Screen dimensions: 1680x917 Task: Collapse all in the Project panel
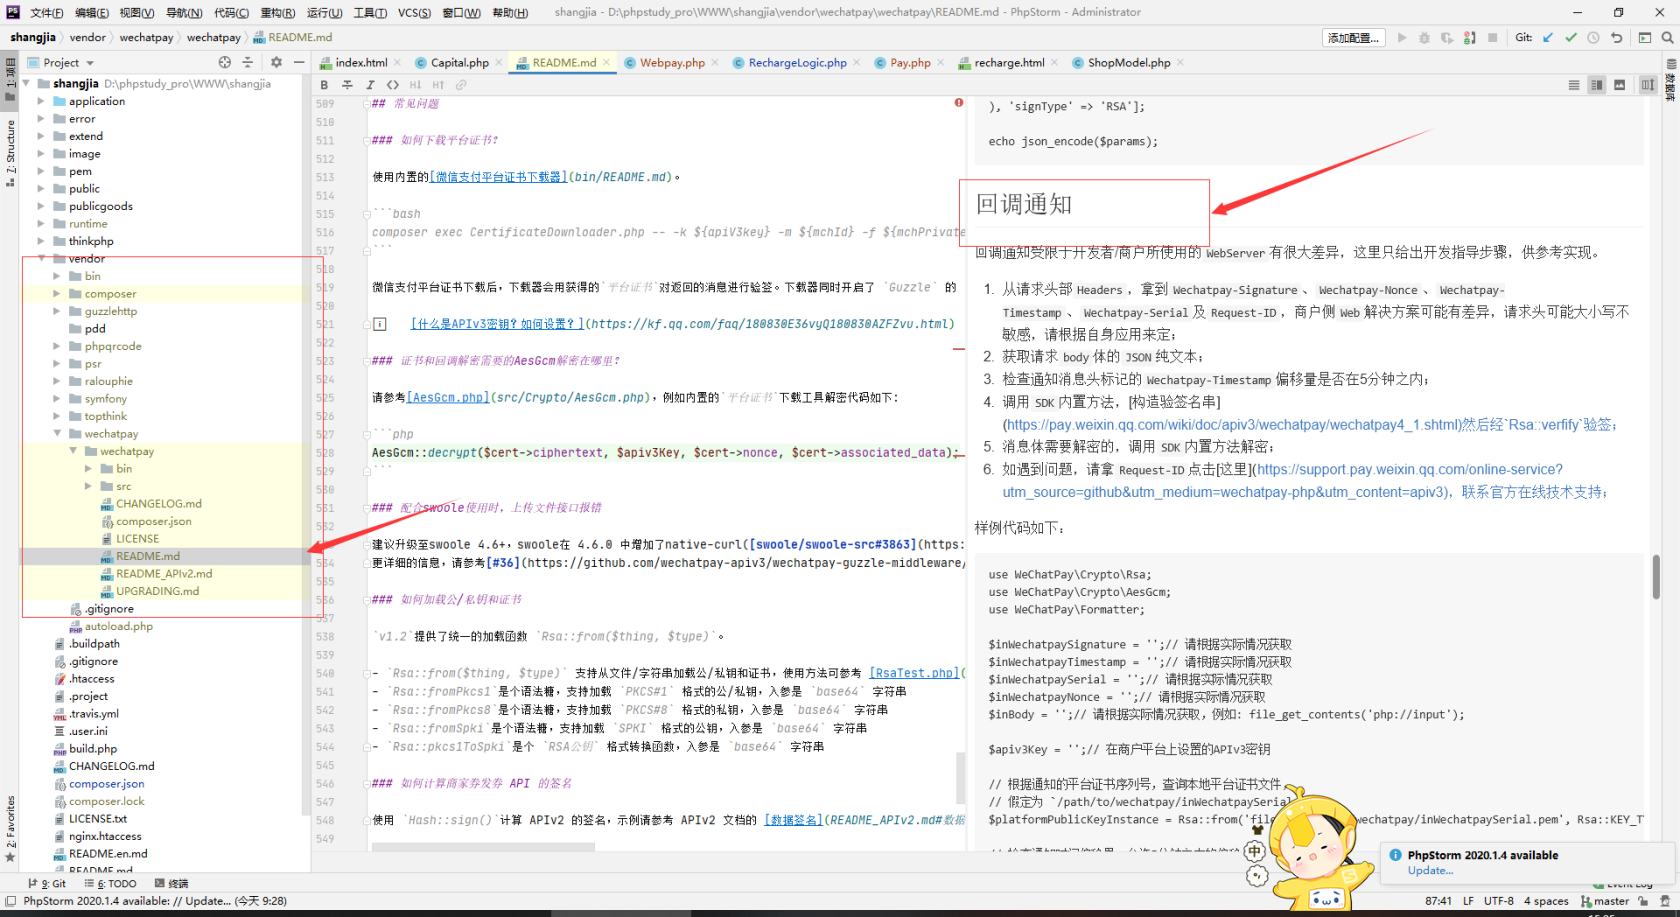247,62
